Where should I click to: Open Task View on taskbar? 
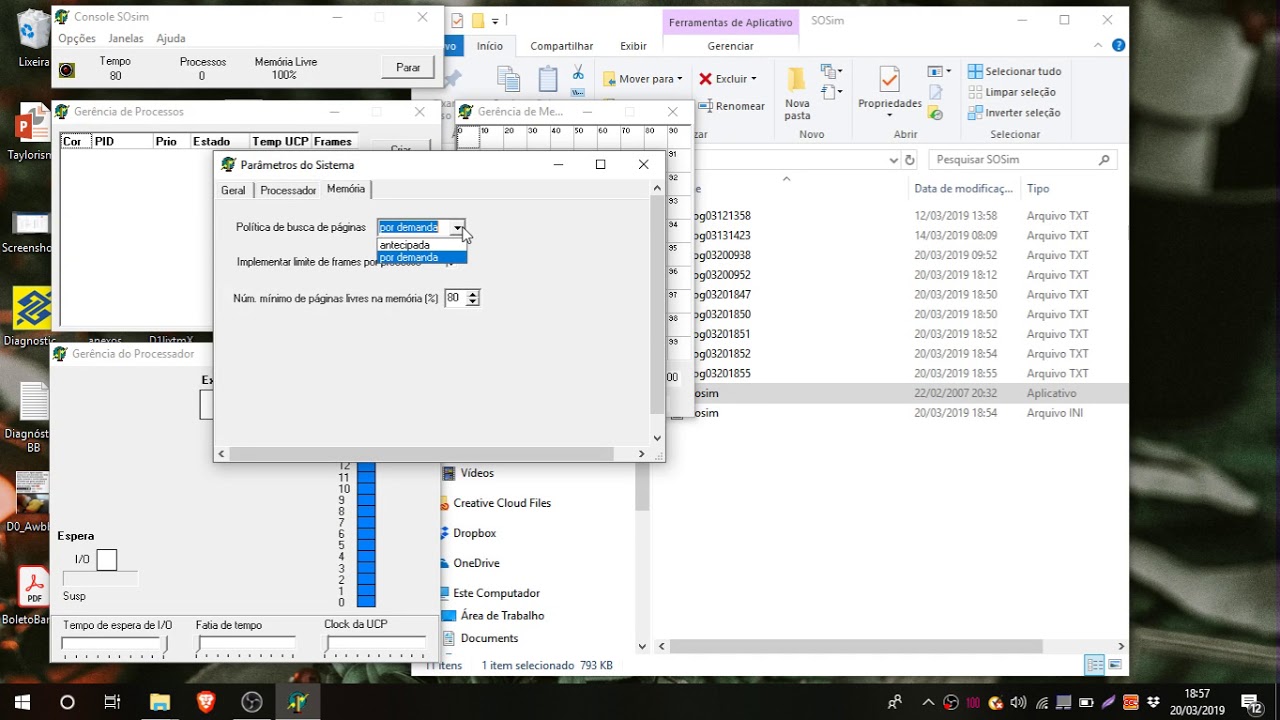click(112, 702)
